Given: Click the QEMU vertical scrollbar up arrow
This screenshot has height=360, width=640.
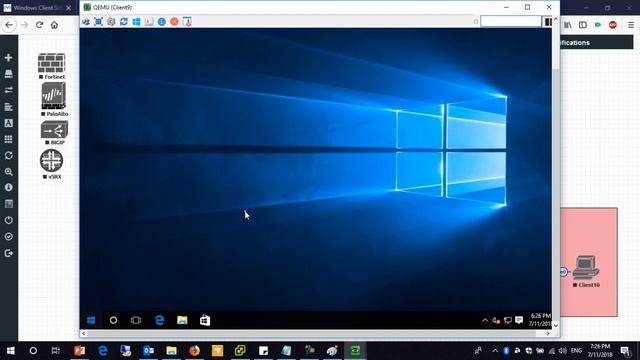Looking at the screenshot, I should pyautogui.click(x=556, y=19).
